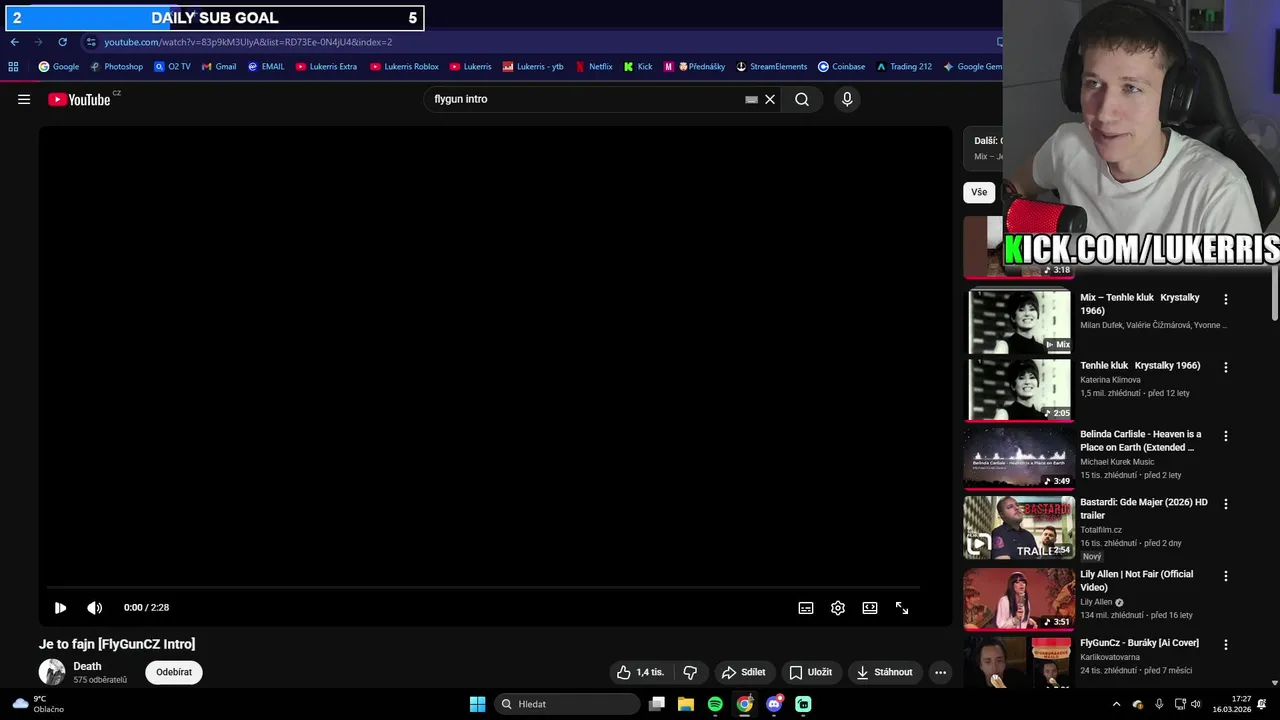This screenshot has height=720, width=1280.
Task: Open options for the Lily Allen video
Action: [x=1225, y=576]
